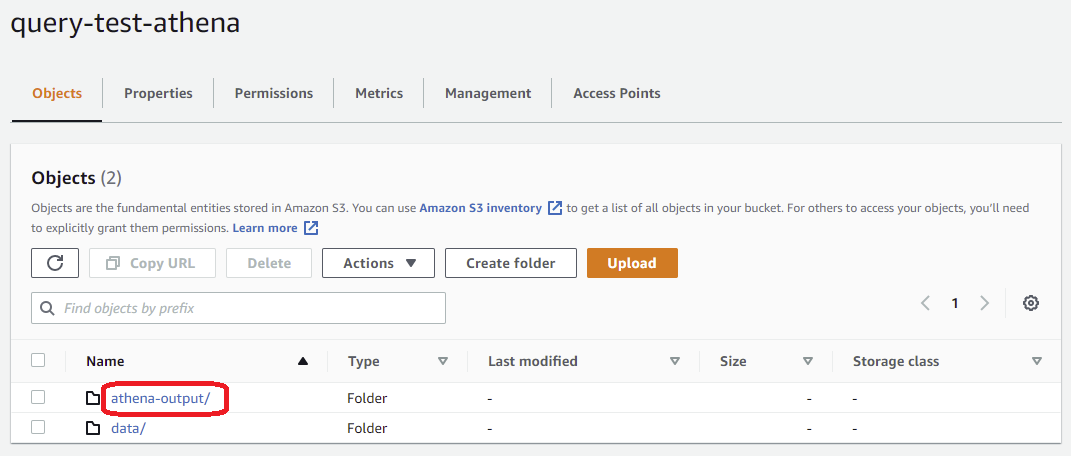Click external link icon beside Learn more
Image resolution: width=1071 pixels, height=456 pixels.
click(x=311, y=228)
